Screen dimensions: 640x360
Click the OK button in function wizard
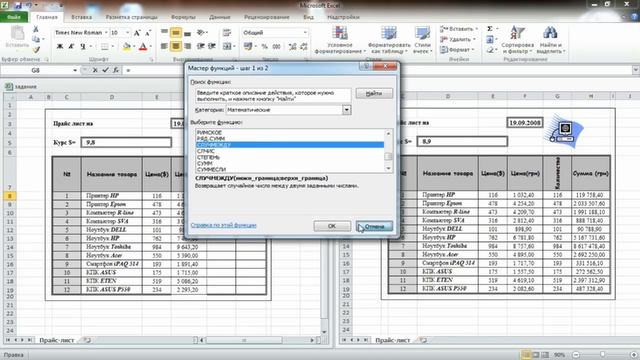pyautogui.click(x=332, y=226)
